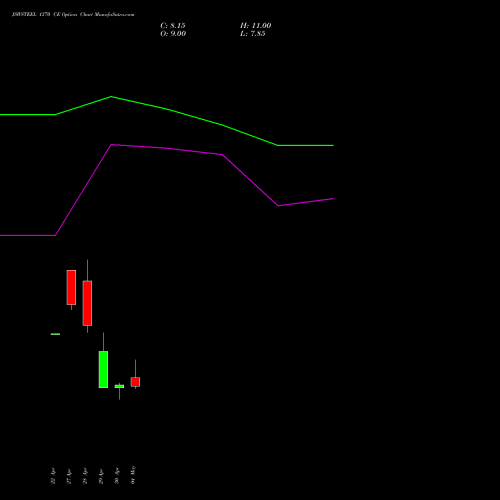This screenshot has height=500, width=500.
Task: Click the 28 Apr date label
Action: pyautogui.click(x=85, y=476)
